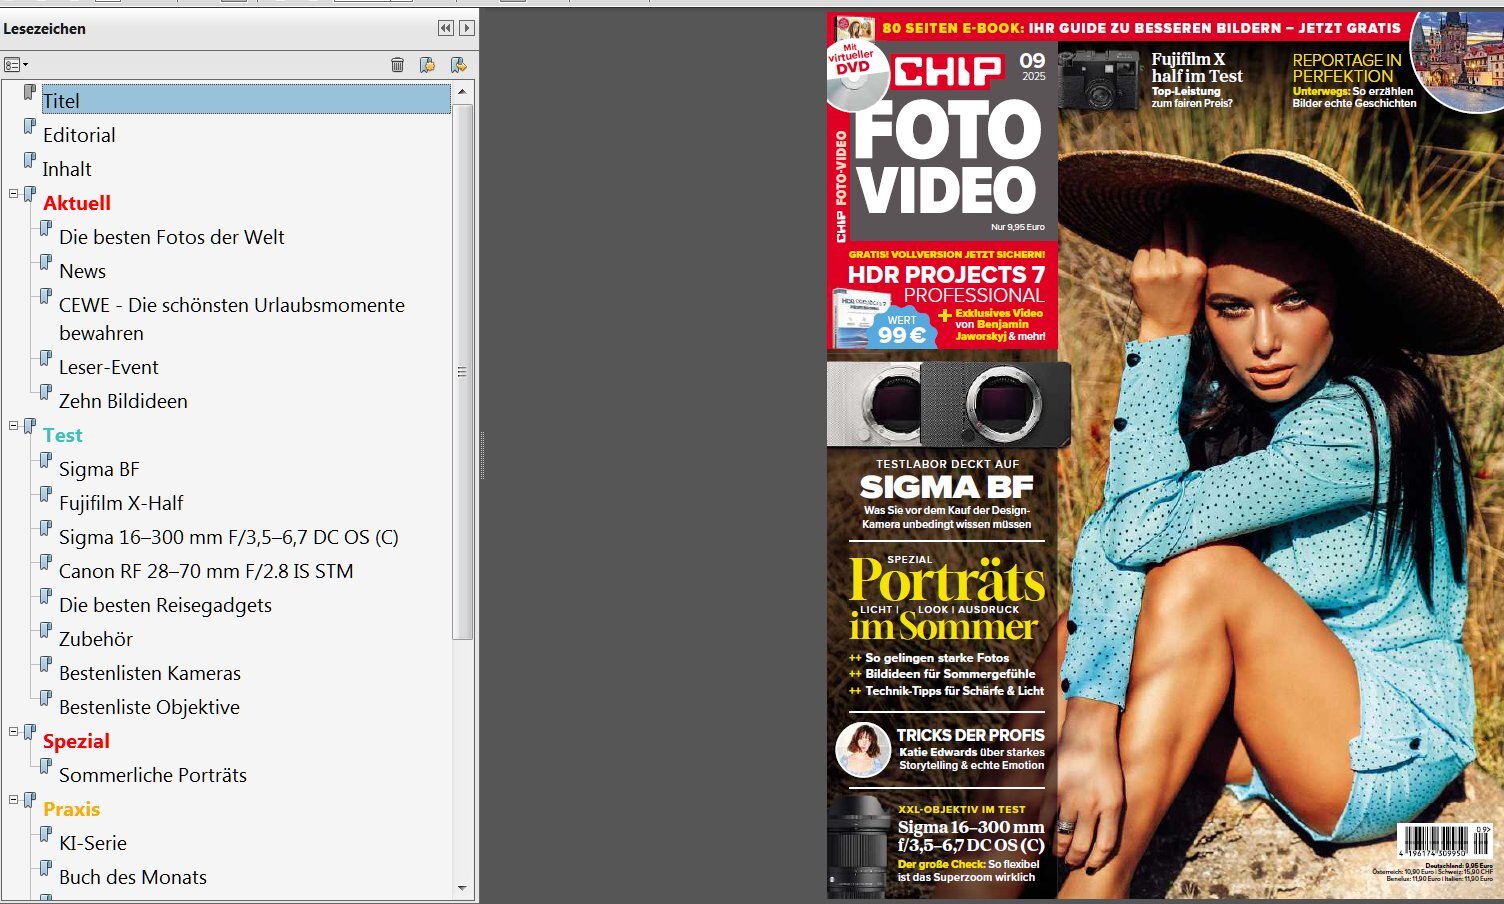Image resolution: width=1504 pixels, height=904 pixels.
Task: Click the Lesezeichen panel title
Action: pos(45,29)
